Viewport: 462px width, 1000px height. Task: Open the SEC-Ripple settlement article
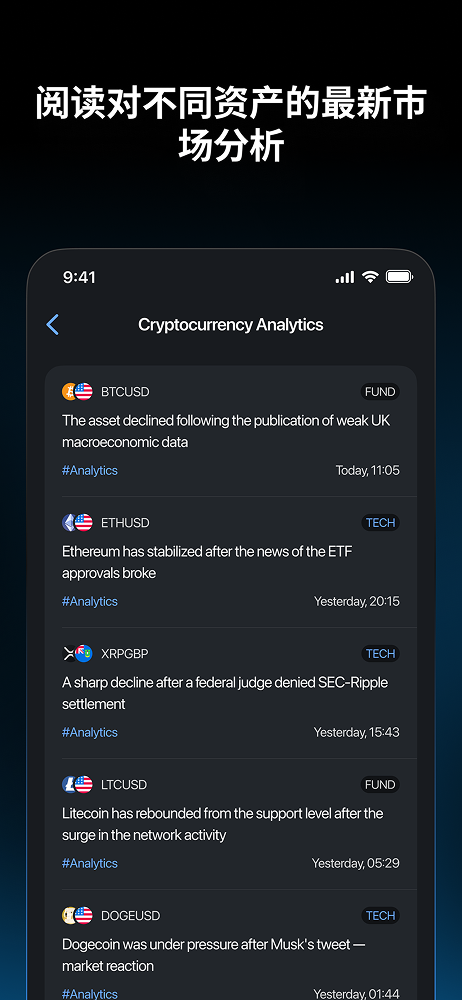pos(225,693)
